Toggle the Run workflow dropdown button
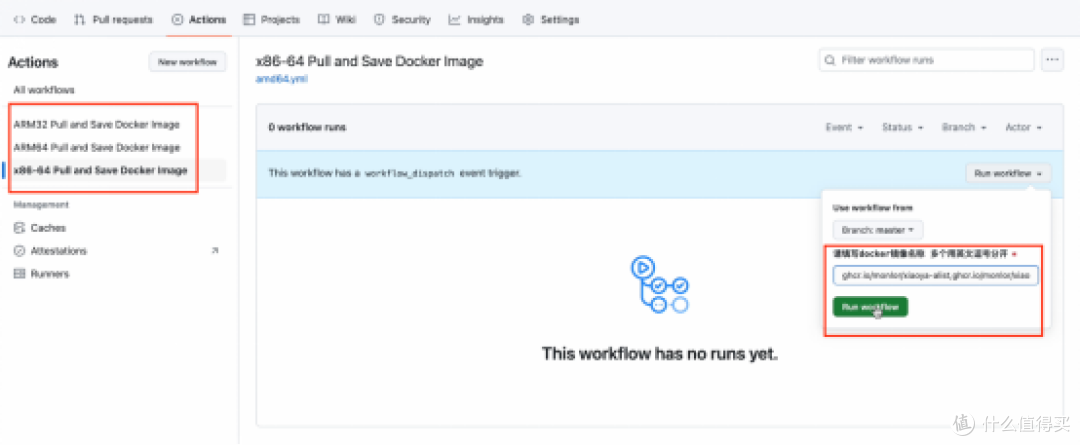 click(x=1008, y=173)
